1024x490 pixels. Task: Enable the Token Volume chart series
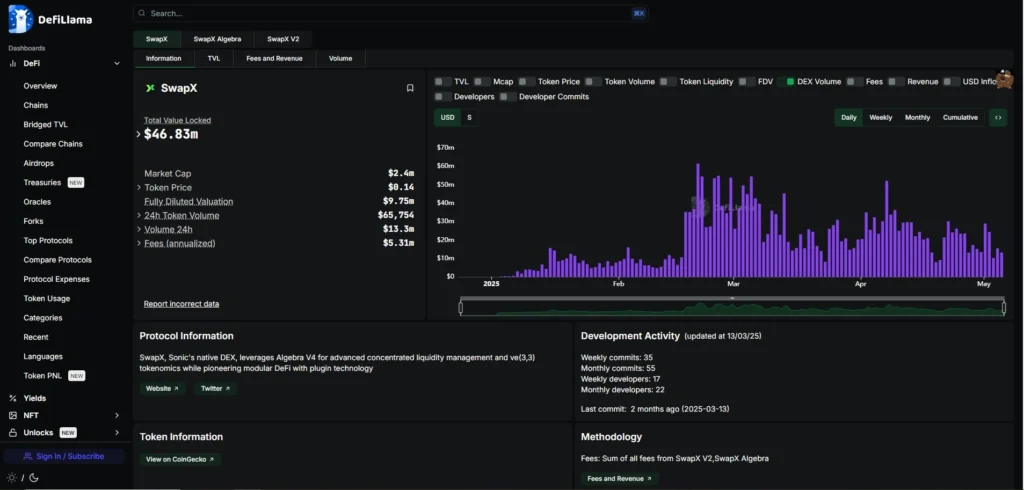(x=593, y=82)
